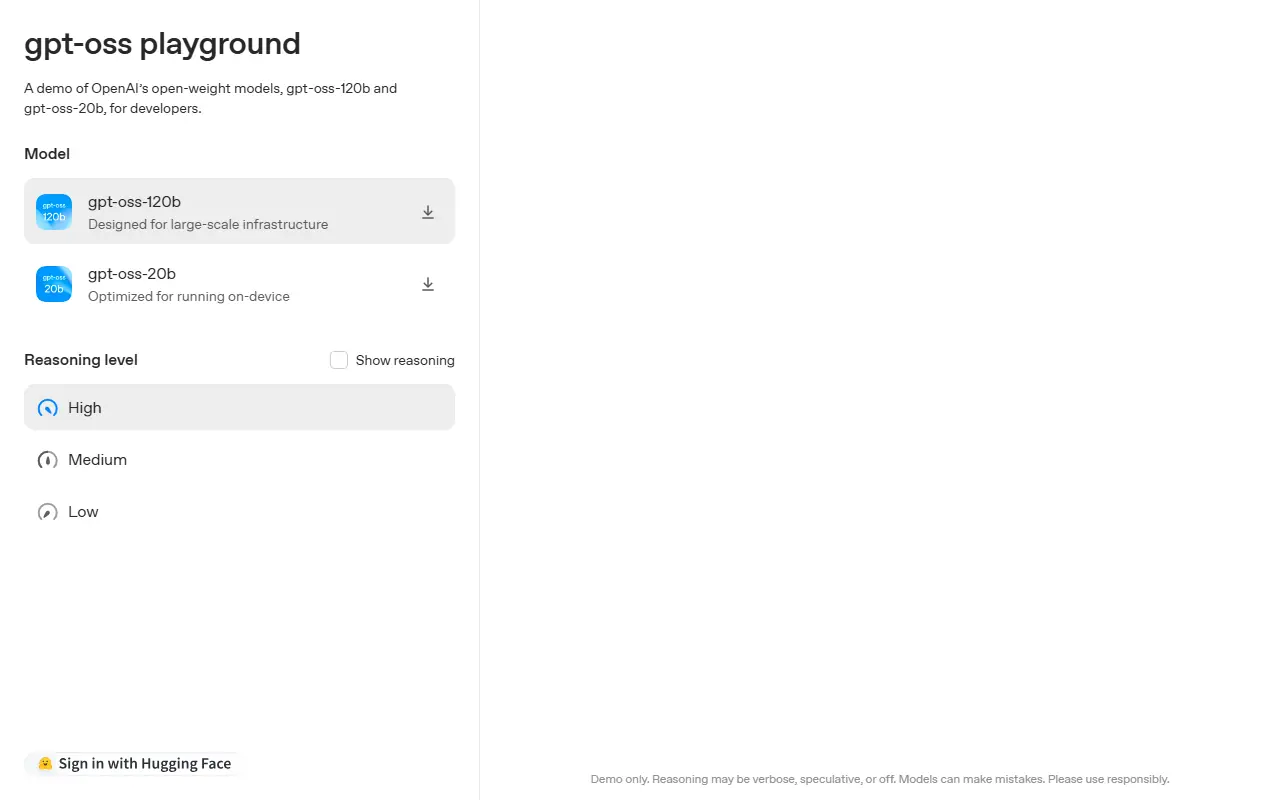Click the responsible-use disclaimer text
The image size is (1280, 800).
click(x=878, y=779)
